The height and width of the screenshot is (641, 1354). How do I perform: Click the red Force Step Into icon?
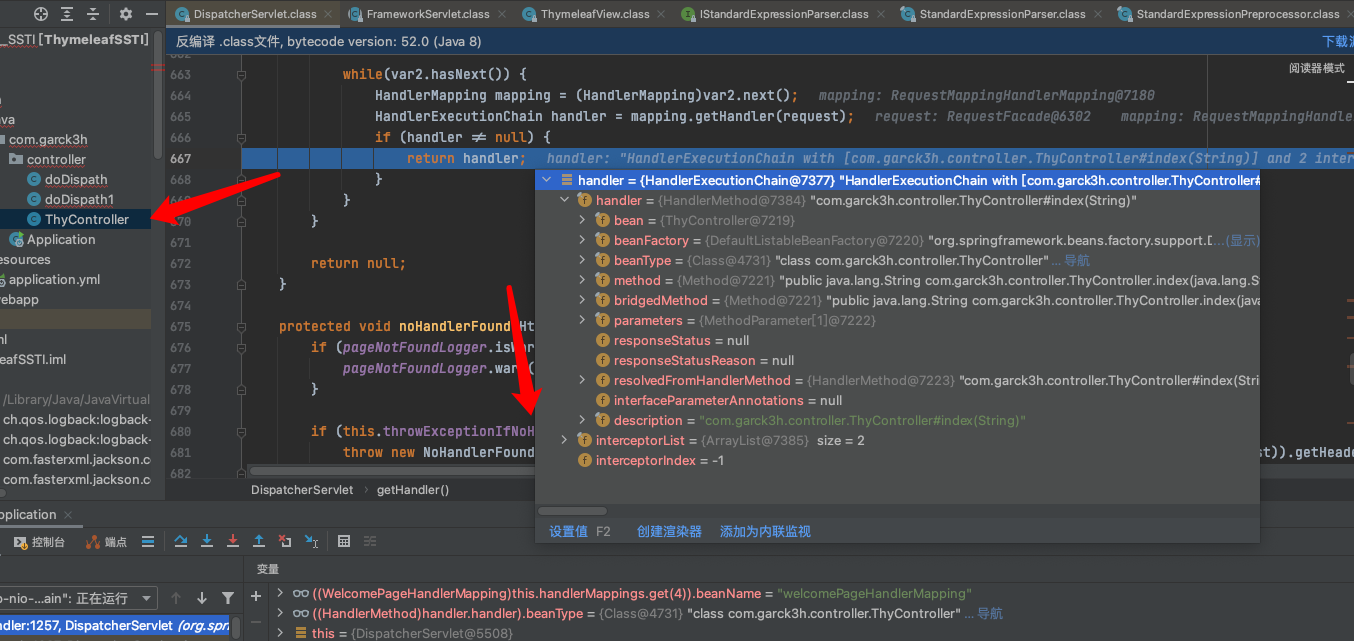click(233, 541)
